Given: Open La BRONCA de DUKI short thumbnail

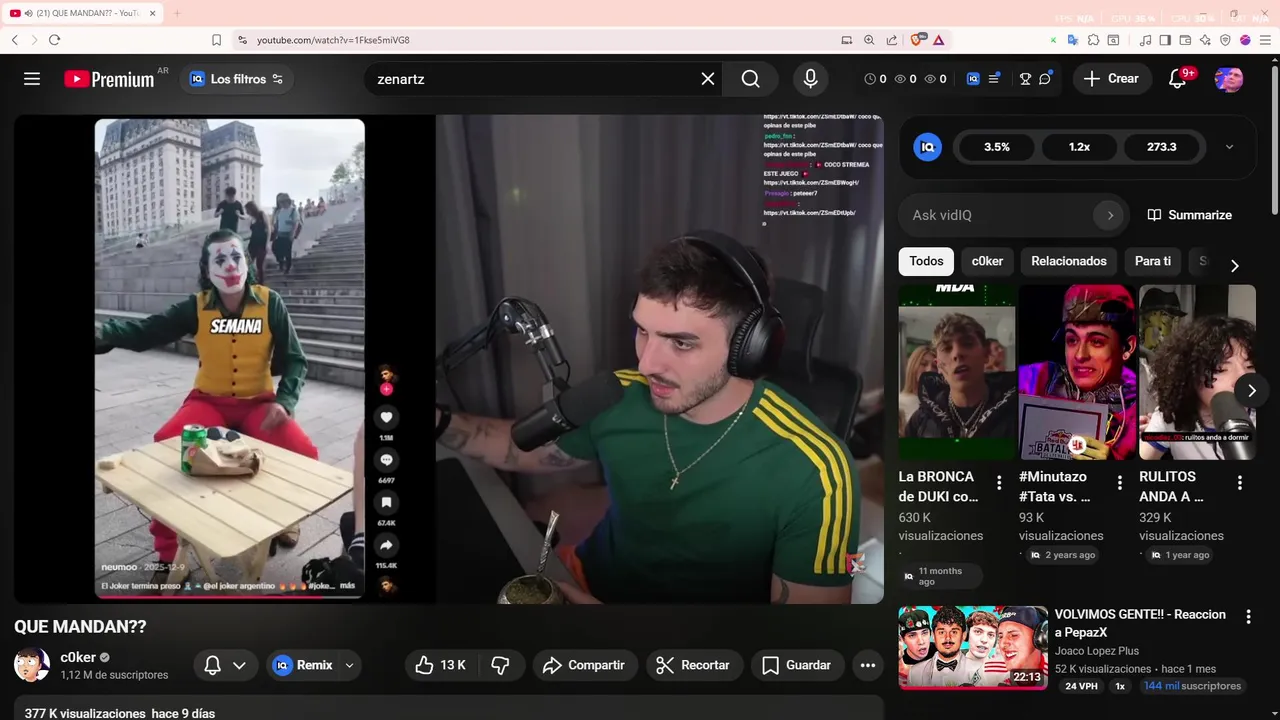Looking at the screenshot, I should coord(957,372).
